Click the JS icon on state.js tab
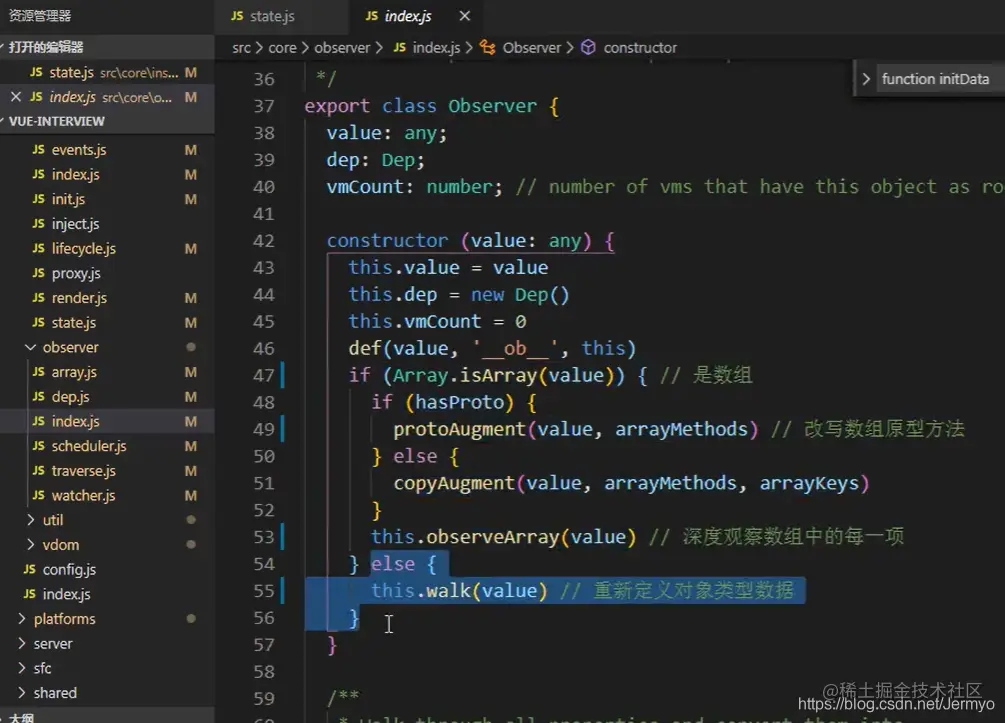Image resolution: width=1005 pixels, height=723 pixels. (x=237, y=16)
